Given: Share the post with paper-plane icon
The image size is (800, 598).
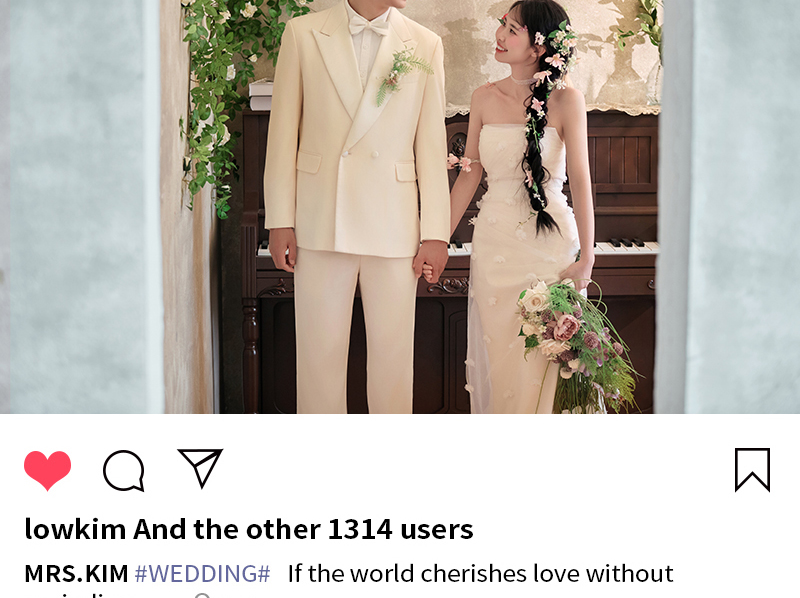Looking at the screenshot, I should [x=200, y=468].
